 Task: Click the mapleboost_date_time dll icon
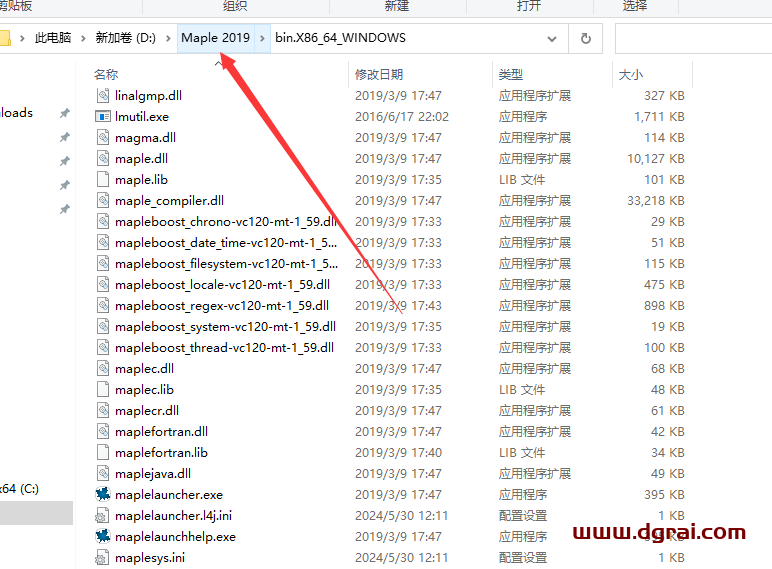pyautogui.click(x=103, y=243)
